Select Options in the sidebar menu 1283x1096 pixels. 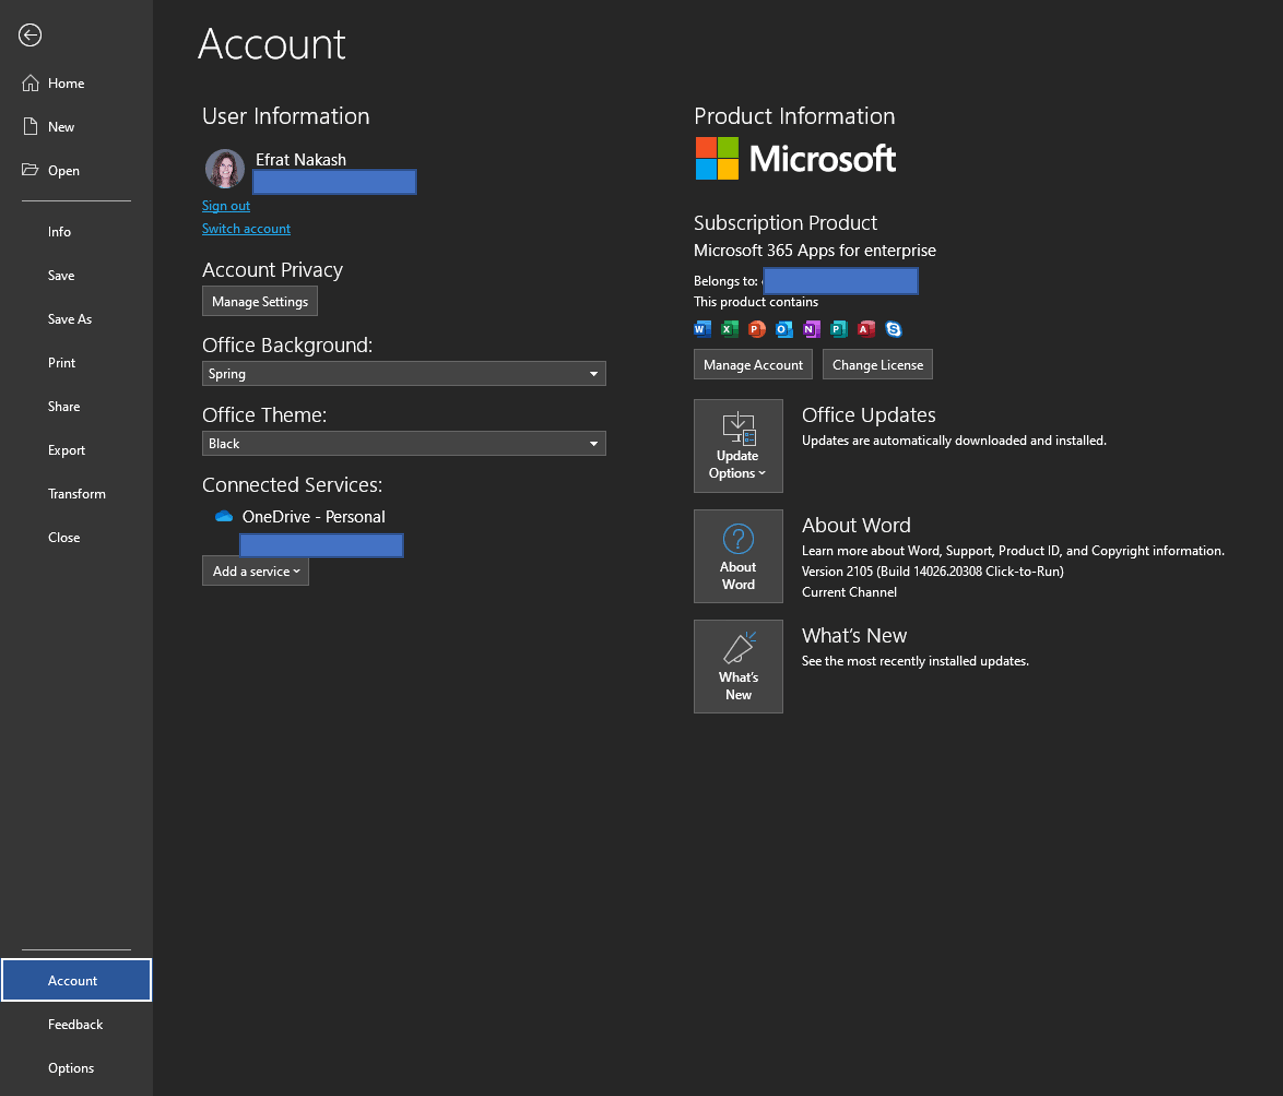coord(71,1068)
